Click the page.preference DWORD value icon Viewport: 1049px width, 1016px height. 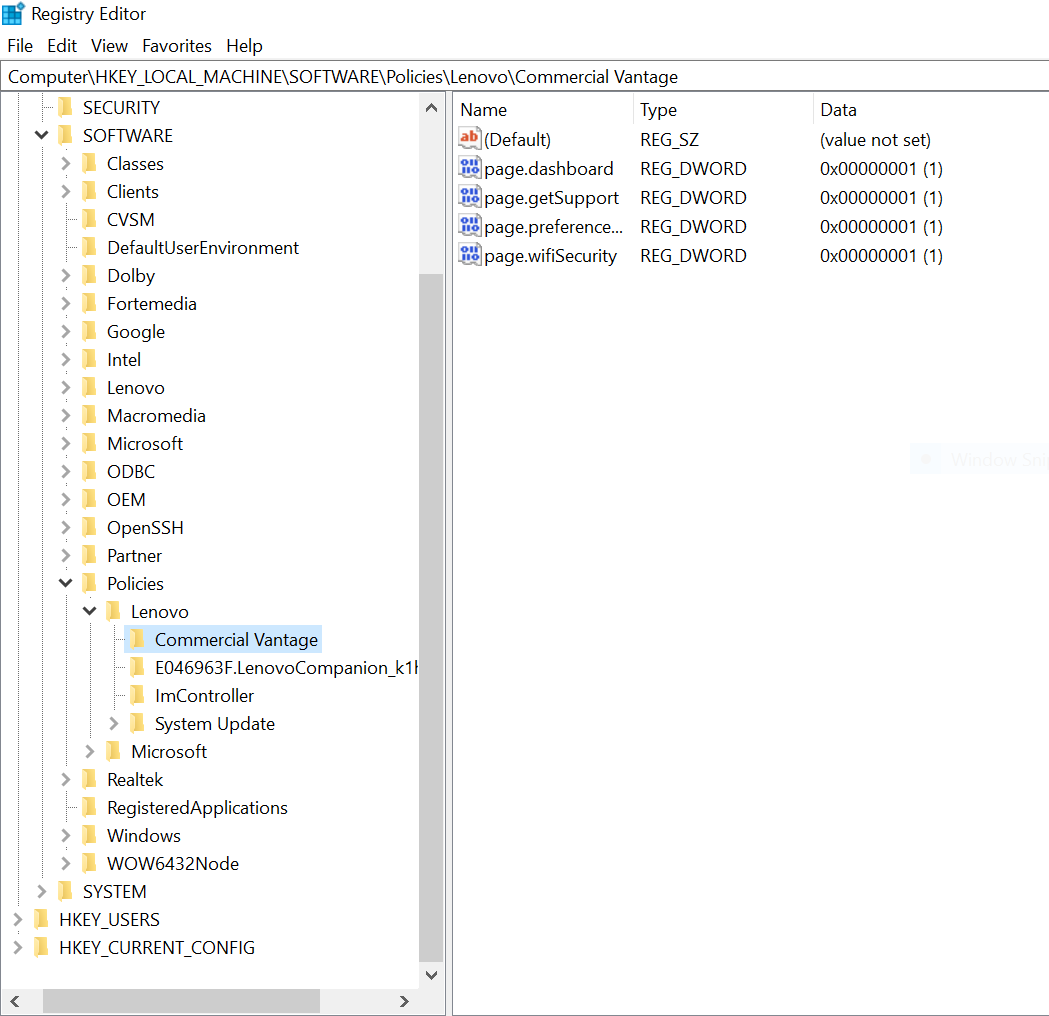click(470, 226)
